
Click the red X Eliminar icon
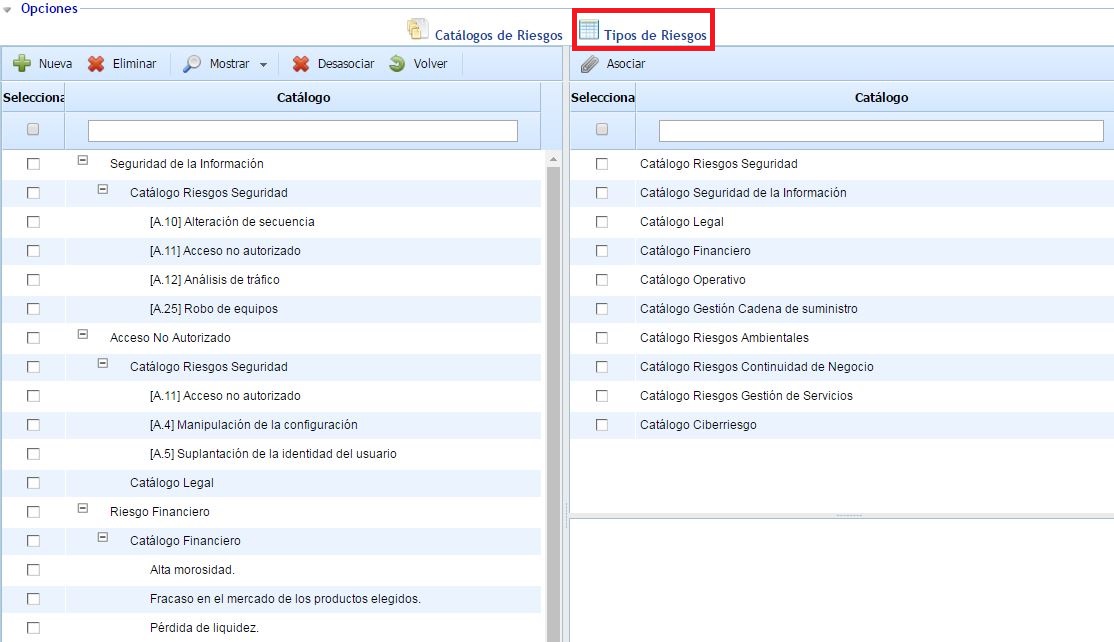point(96,64)
